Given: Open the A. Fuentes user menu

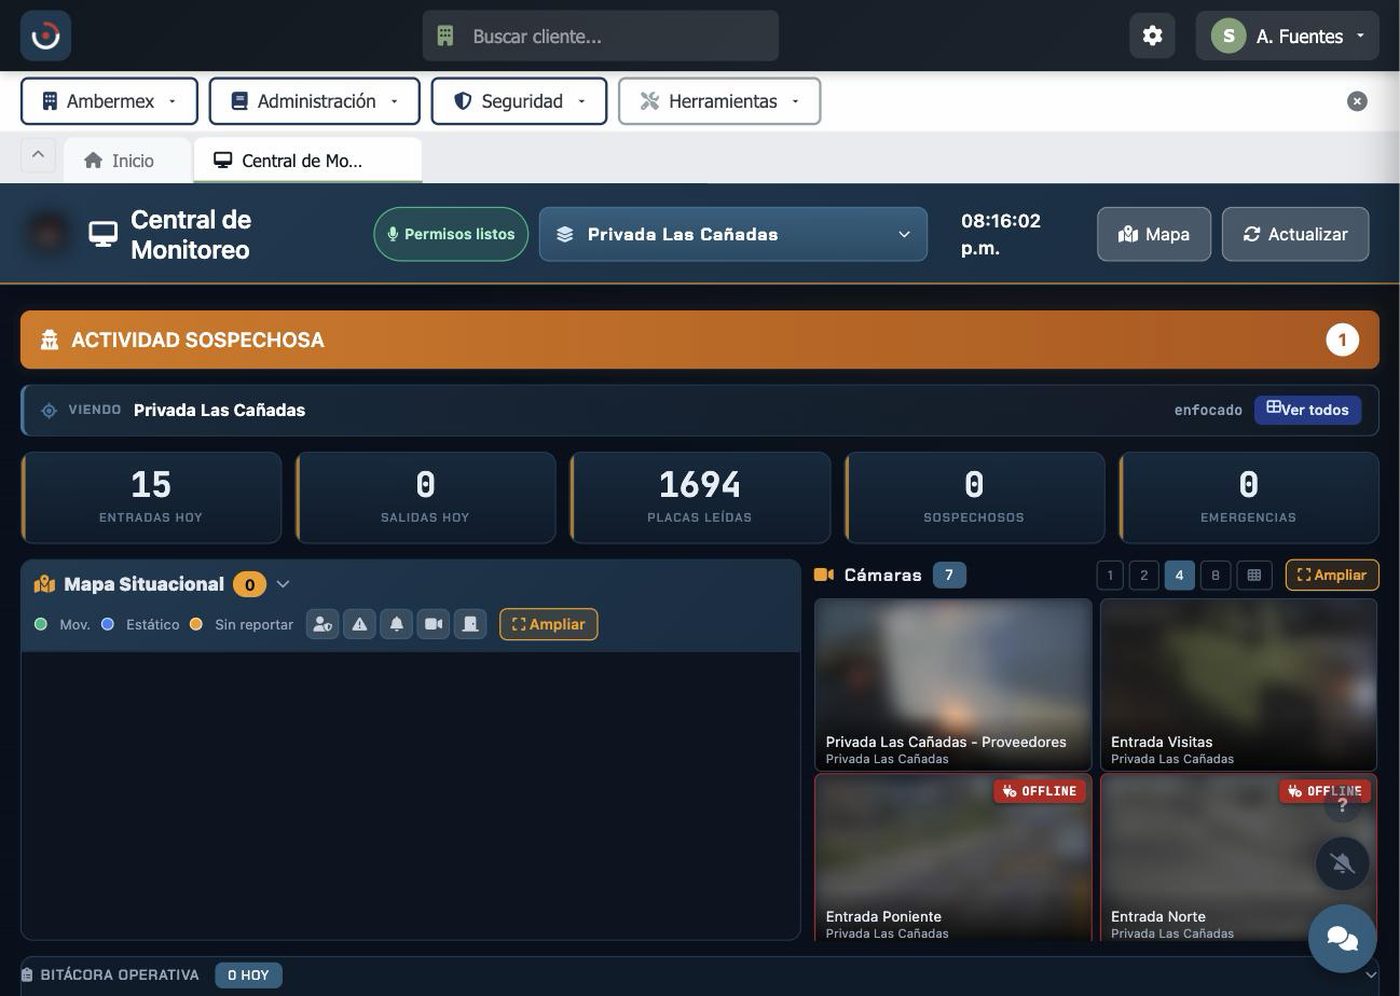Looking at the screenshot, I should tap(1287, 36).
